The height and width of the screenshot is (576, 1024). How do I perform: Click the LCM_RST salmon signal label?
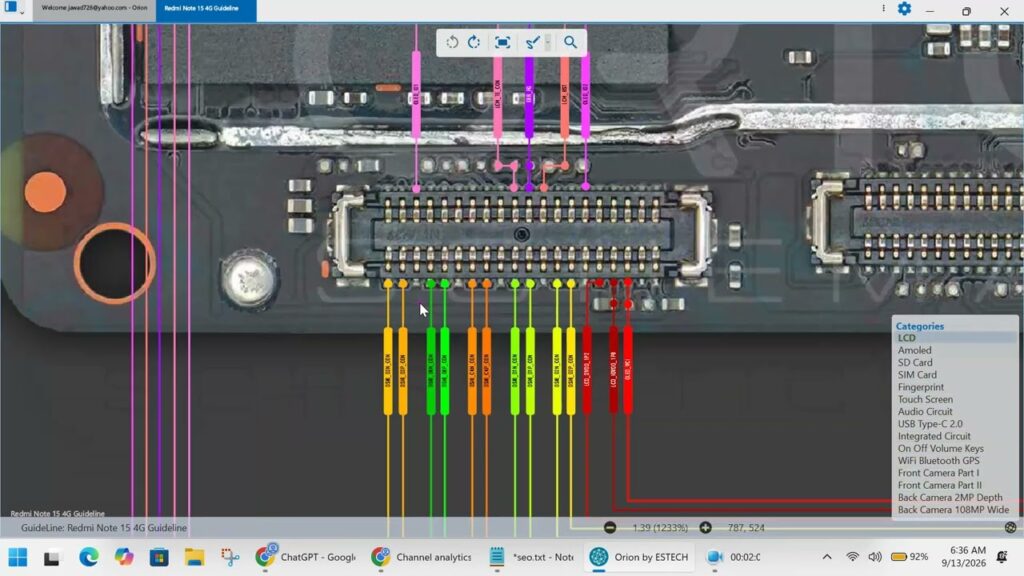point(564,95)
